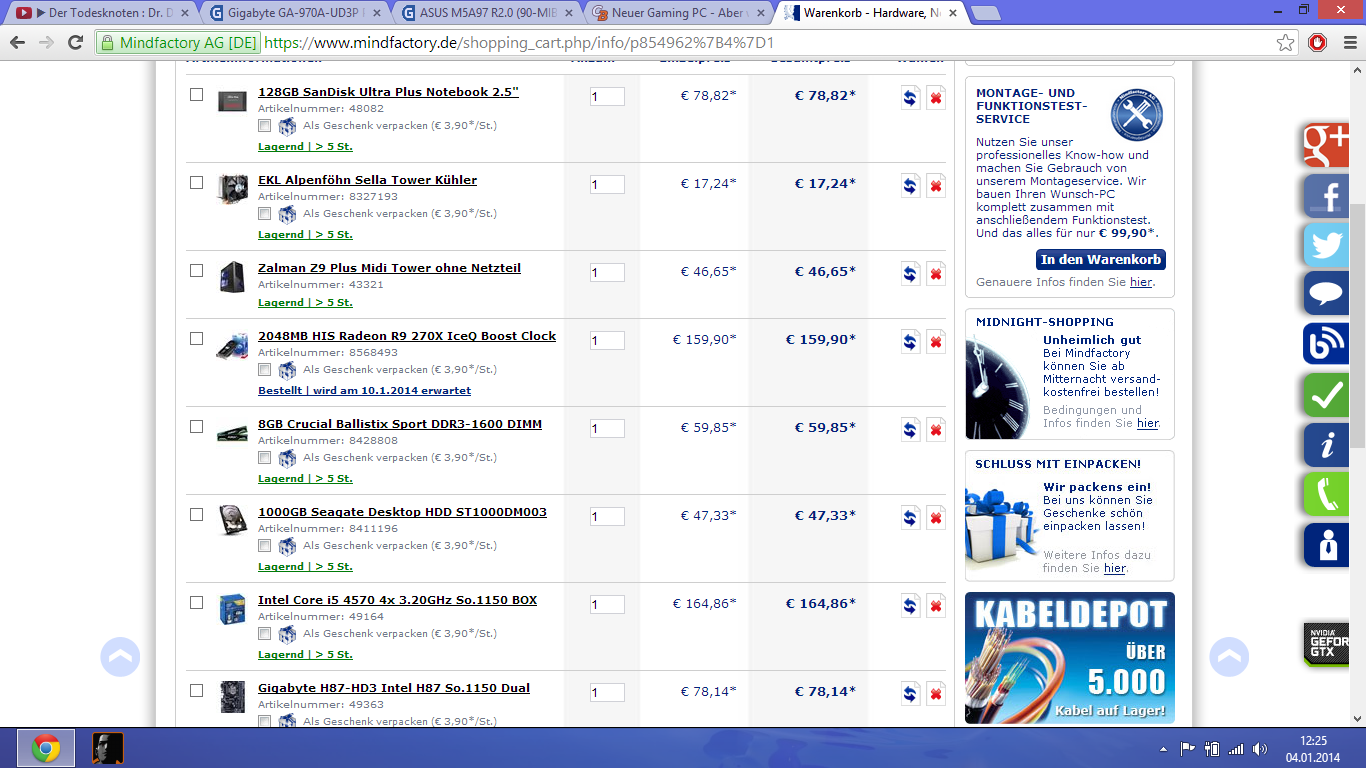
Task: Select the SanDisk Ultra Plus row checkbox
Action: 196,95
